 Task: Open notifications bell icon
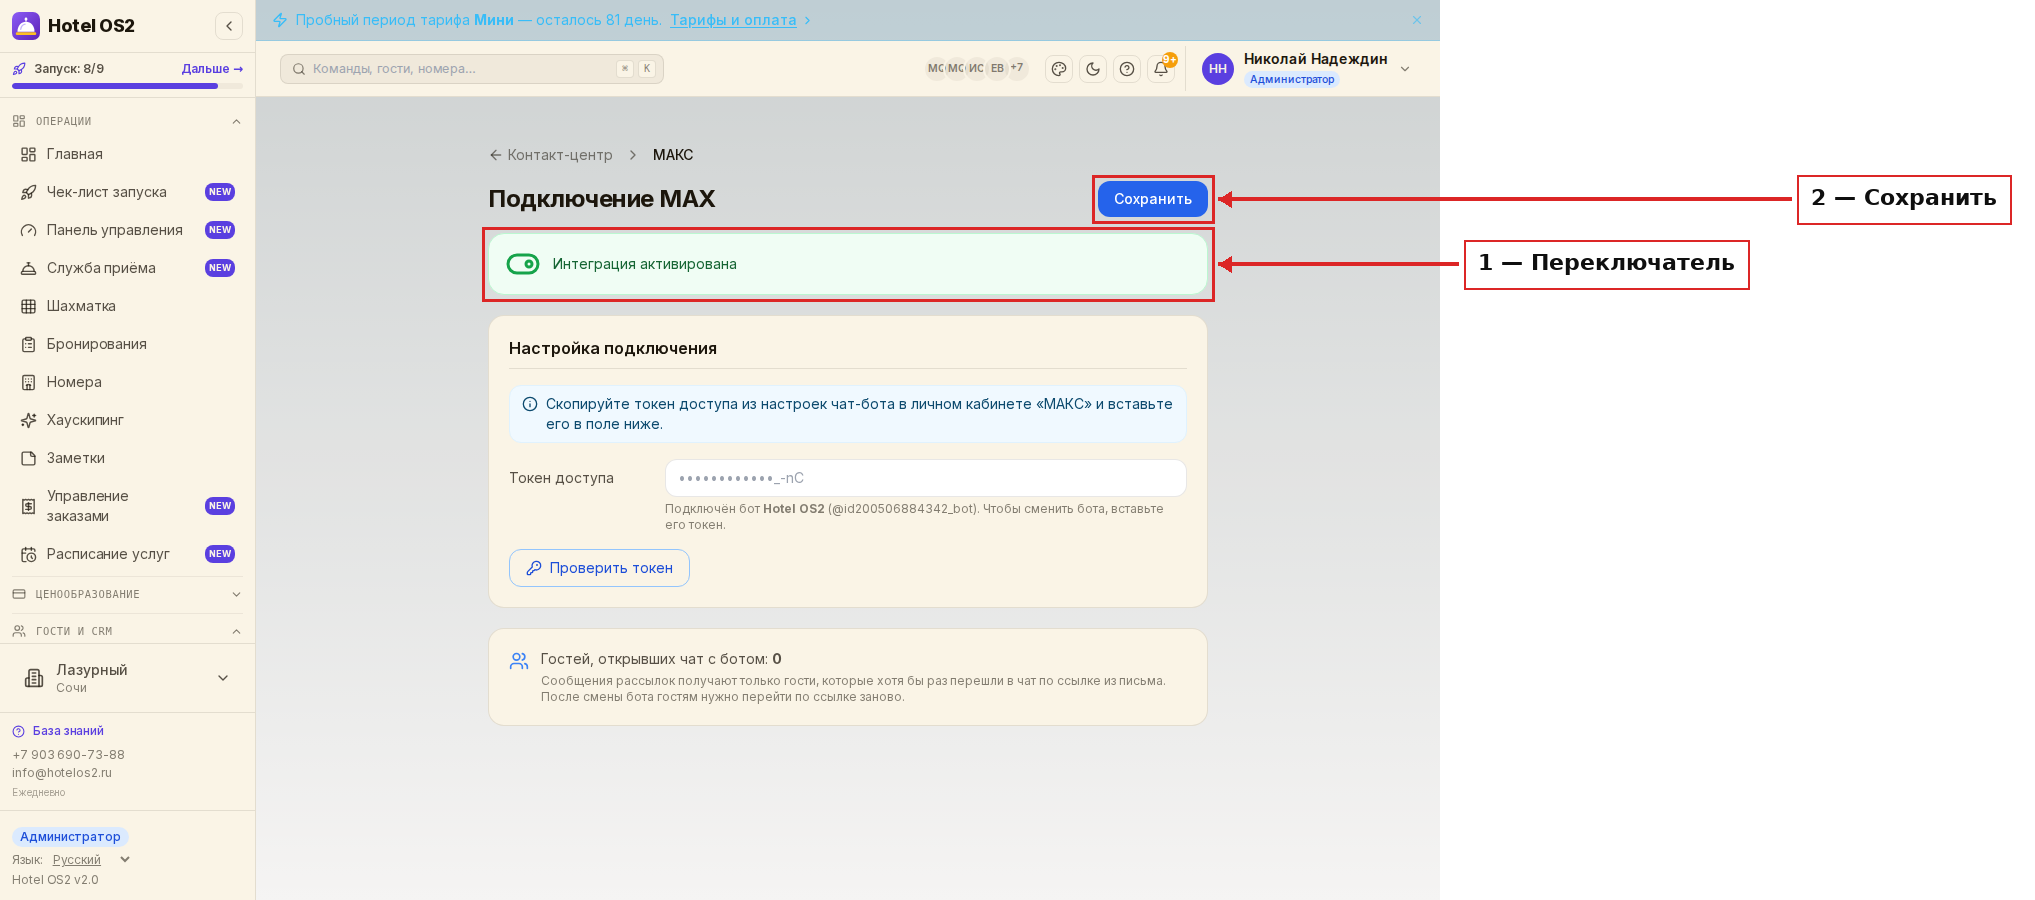coord(1161,69)
